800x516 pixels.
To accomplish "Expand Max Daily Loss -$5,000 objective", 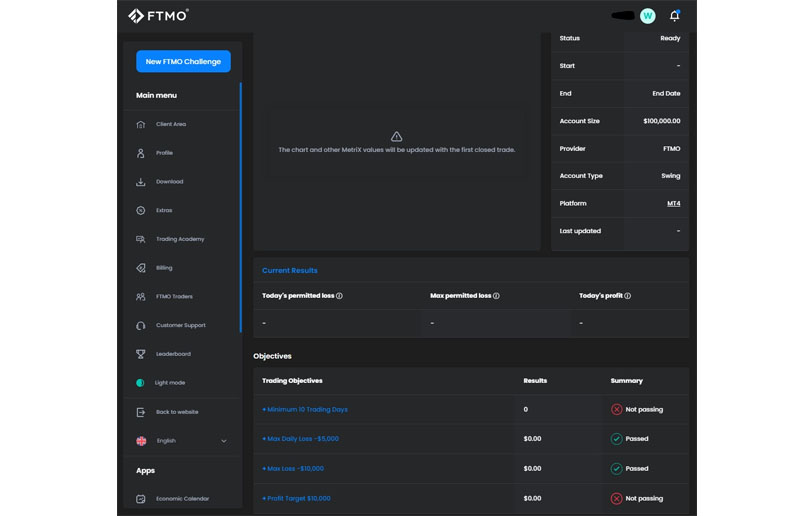I will [300, 438].
